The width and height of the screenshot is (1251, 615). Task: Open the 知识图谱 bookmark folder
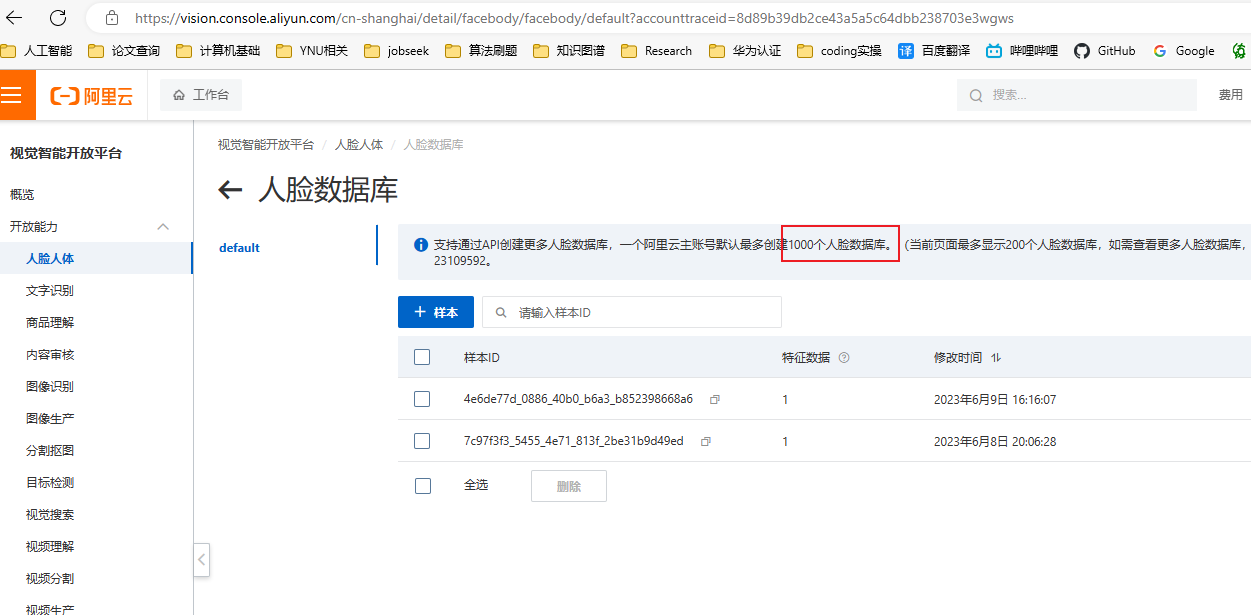click(x=568, y=50)
